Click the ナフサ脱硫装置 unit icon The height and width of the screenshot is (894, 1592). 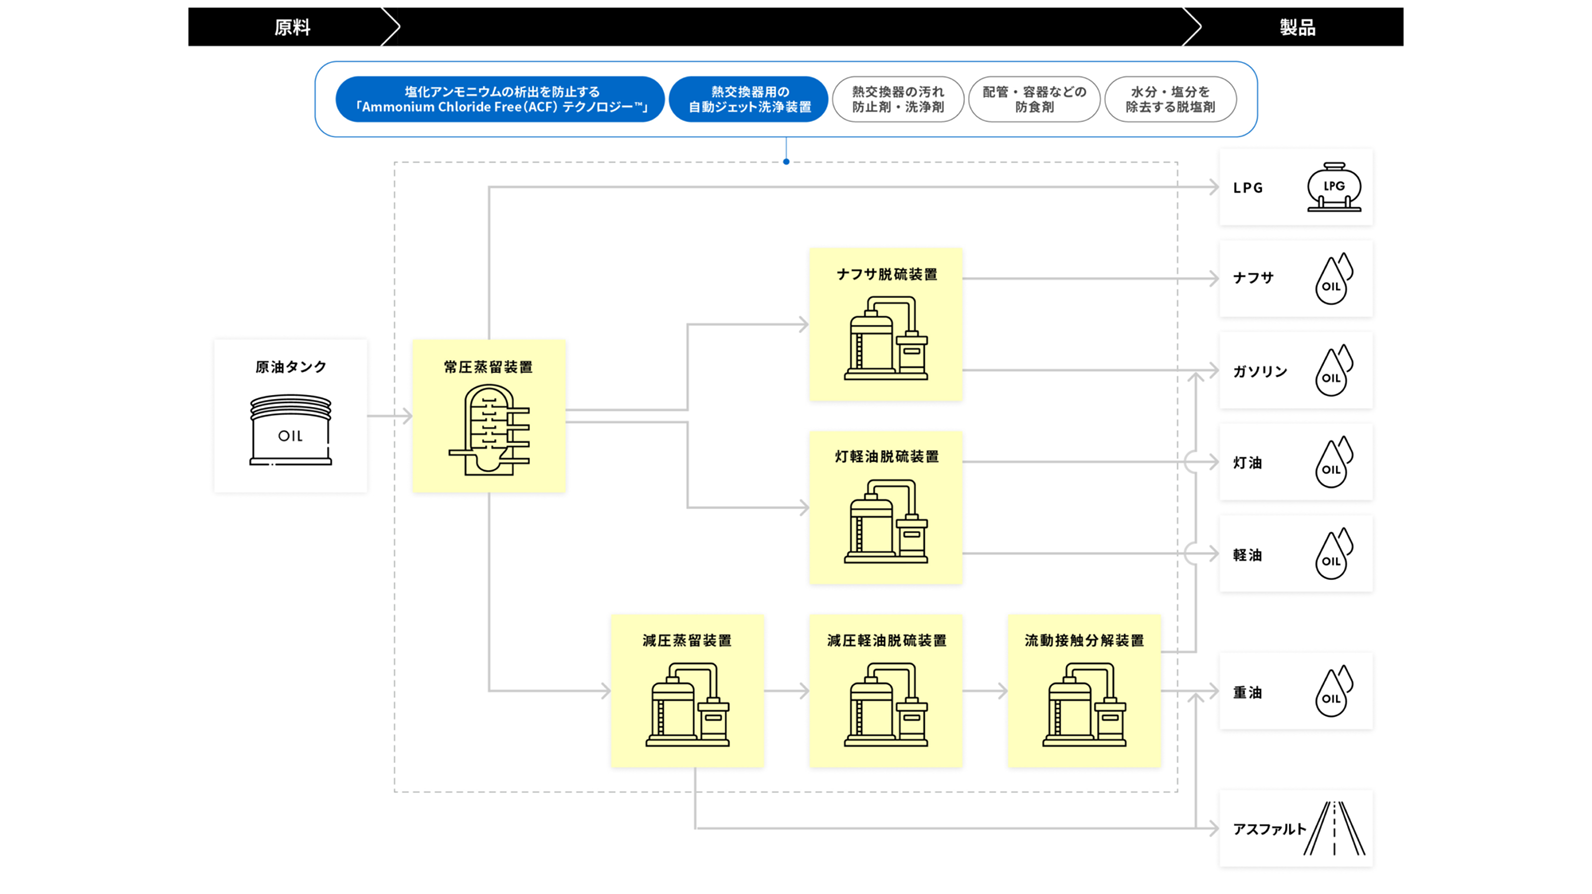coord(886,340)
